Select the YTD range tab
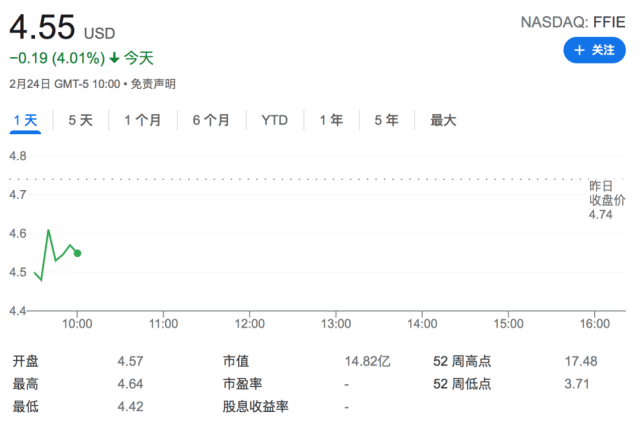Image resolution: width=641 pixels, height=431 pixels. [x=274, y=120]
